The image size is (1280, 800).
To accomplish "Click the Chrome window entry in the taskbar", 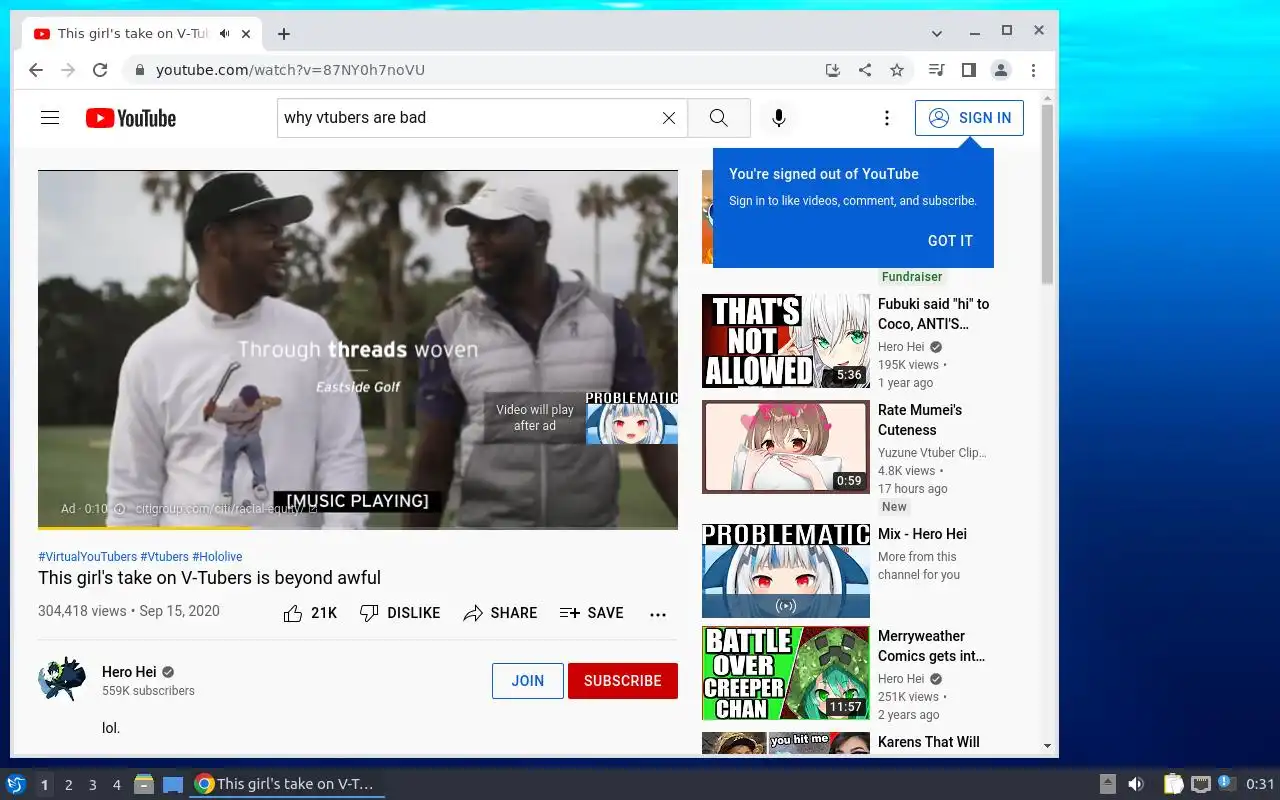I will [x=288, y=784].
